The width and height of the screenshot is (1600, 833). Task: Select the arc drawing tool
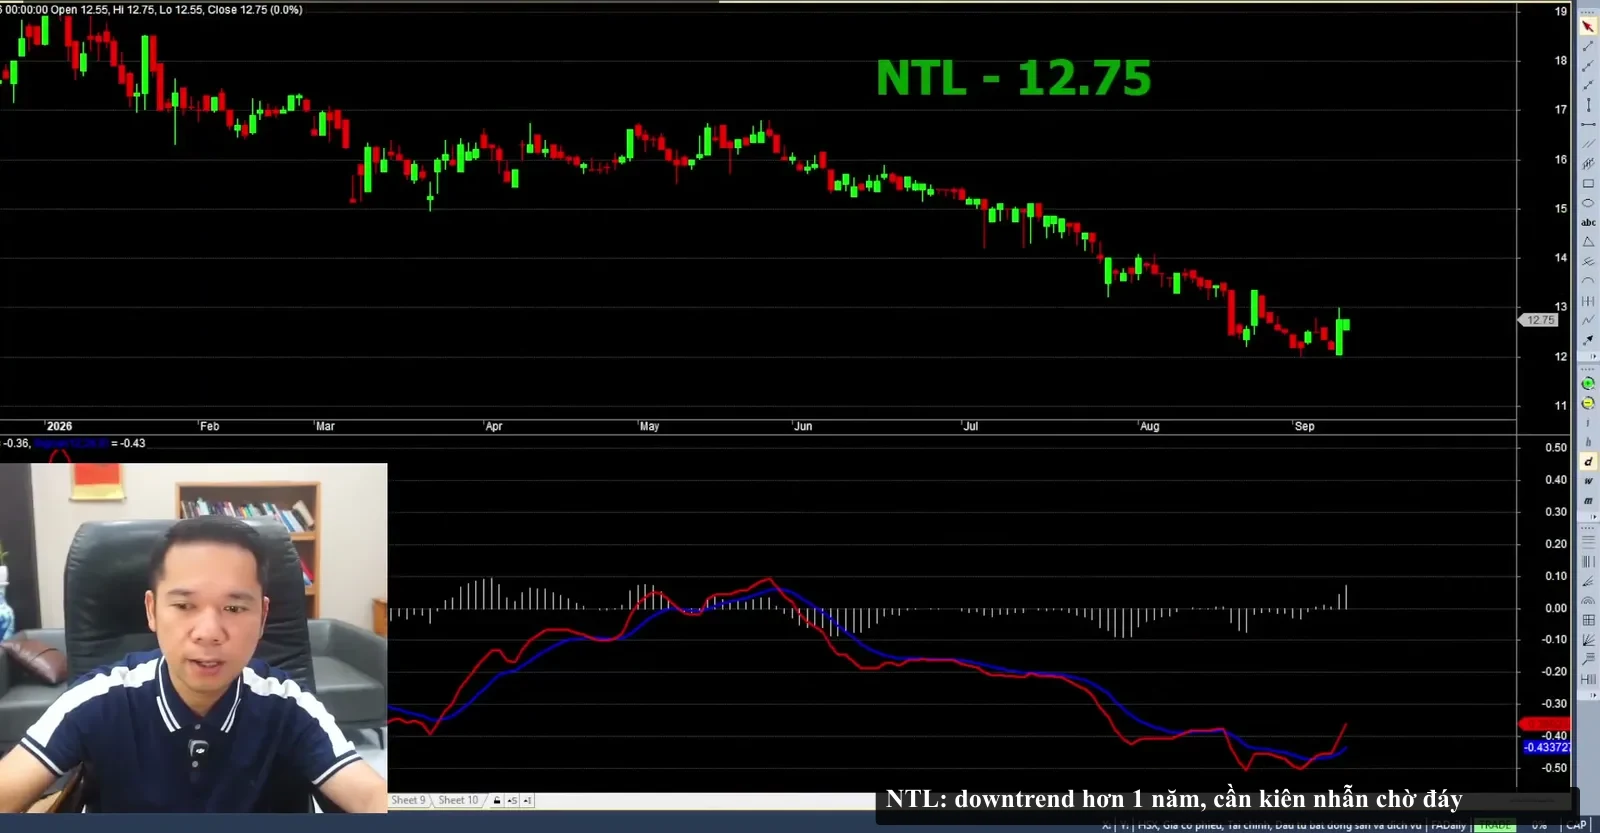coord(1588,281)
